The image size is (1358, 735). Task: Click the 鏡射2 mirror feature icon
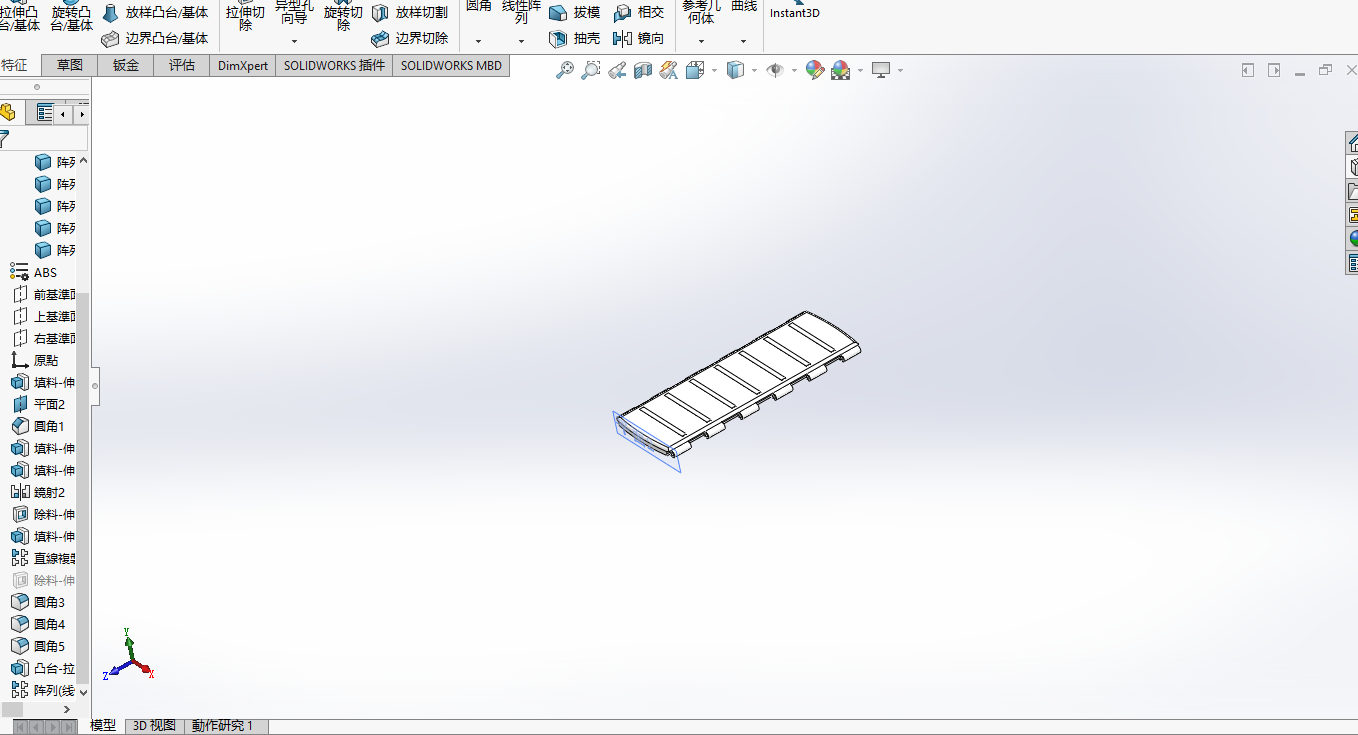click(19, 492)
